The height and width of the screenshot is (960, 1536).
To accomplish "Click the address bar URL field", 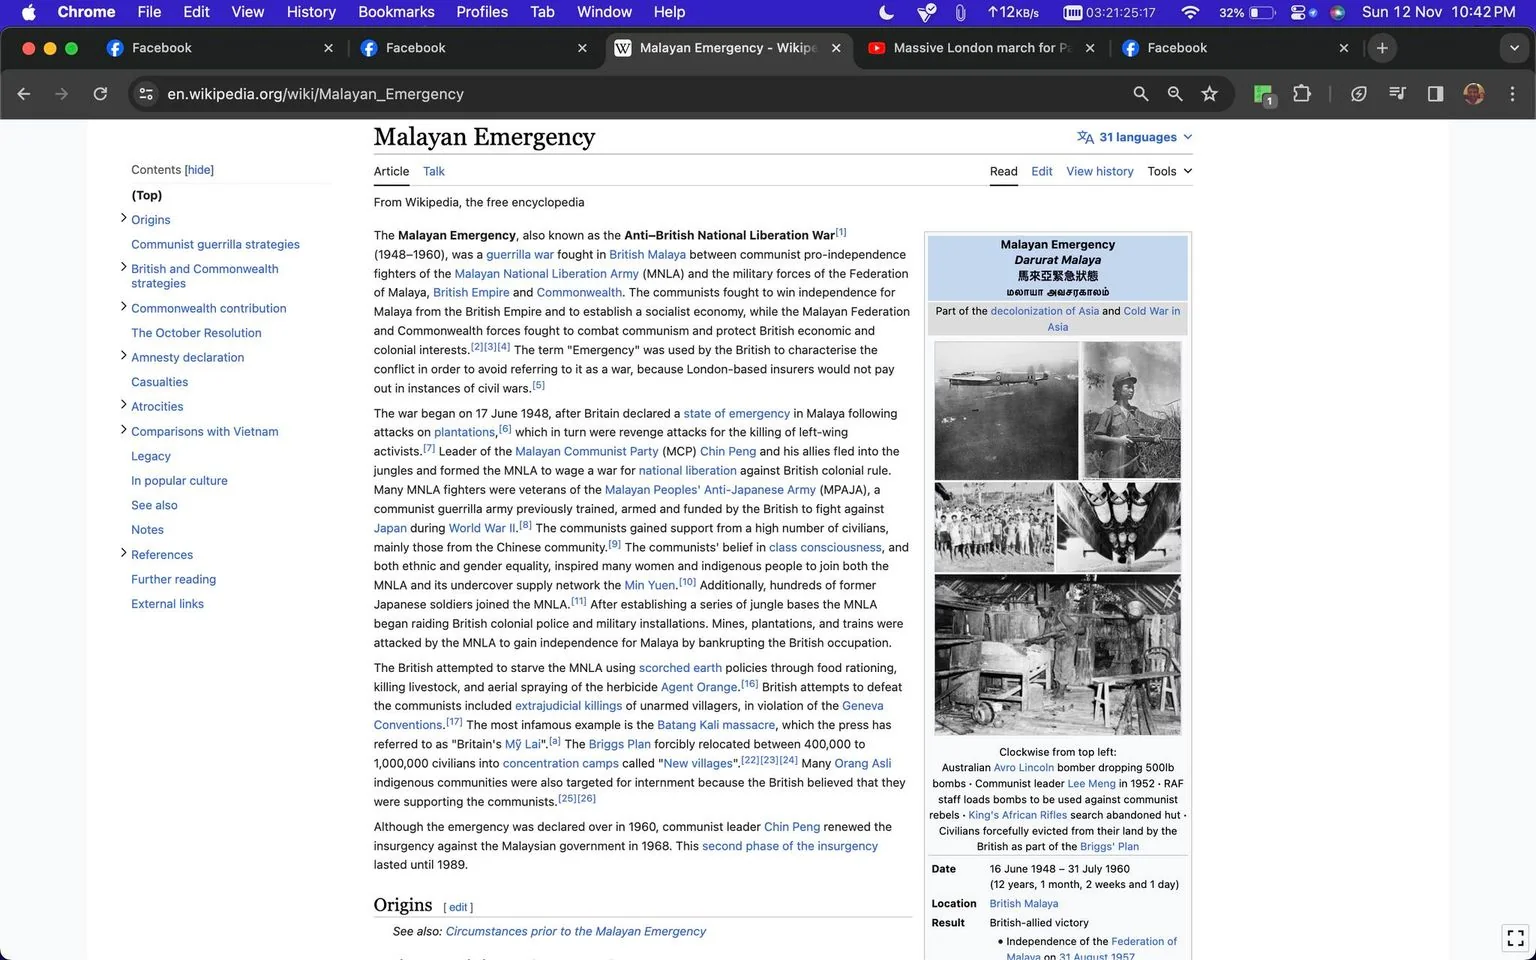I will (640, 94).
